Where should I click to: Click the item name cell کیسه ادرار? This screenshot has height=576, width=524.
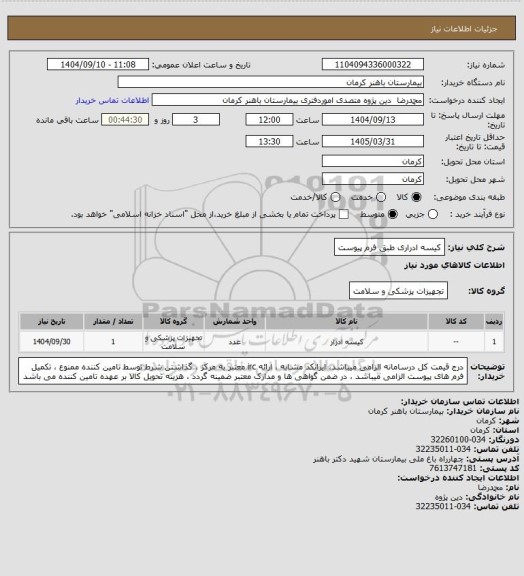(x=347, y=342)
